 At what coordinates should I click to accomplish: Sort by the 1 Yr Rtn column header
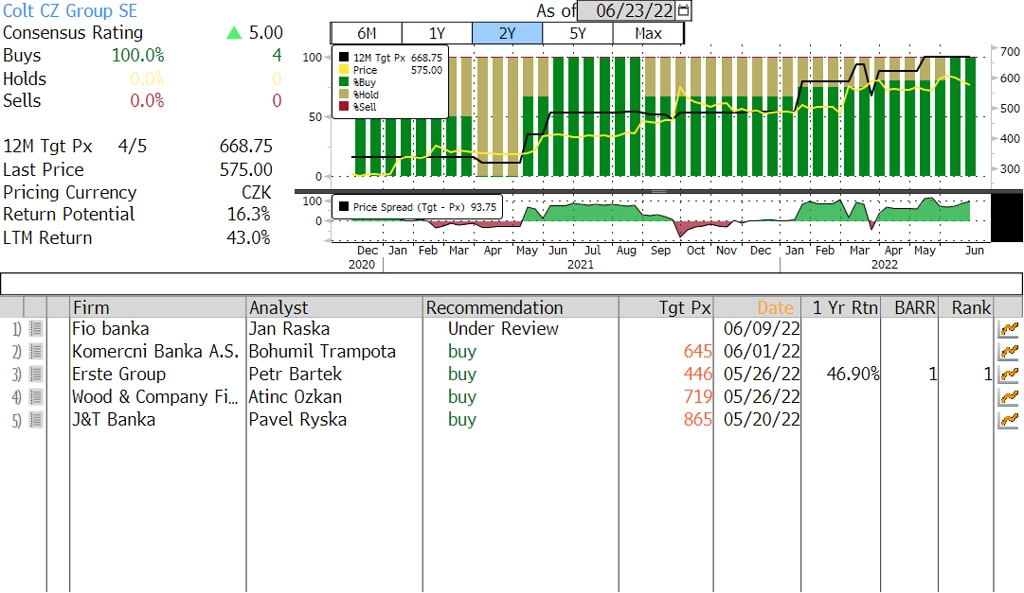[x=841, y=307]
